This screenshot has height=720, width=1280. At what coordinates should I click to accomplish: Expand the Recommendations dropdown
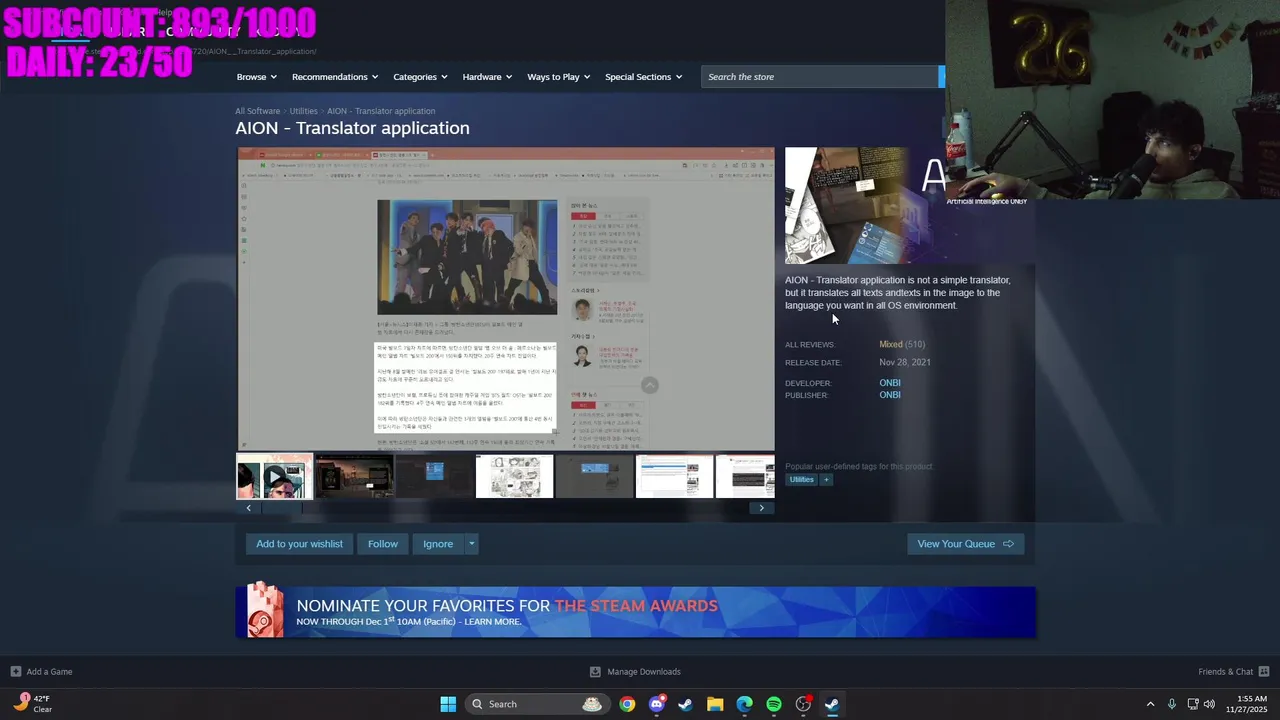pyautogui.click(x=334, y=77)
